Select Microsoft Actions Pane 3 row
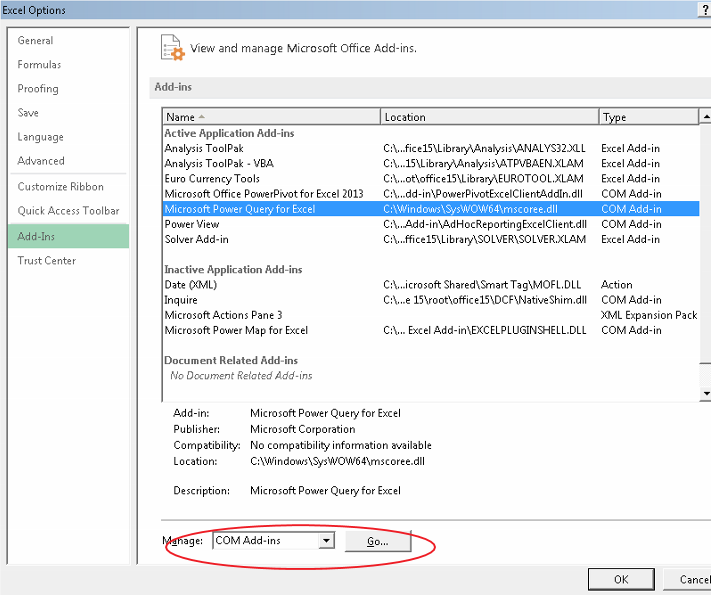713x599 pixels. coord(431,315)
